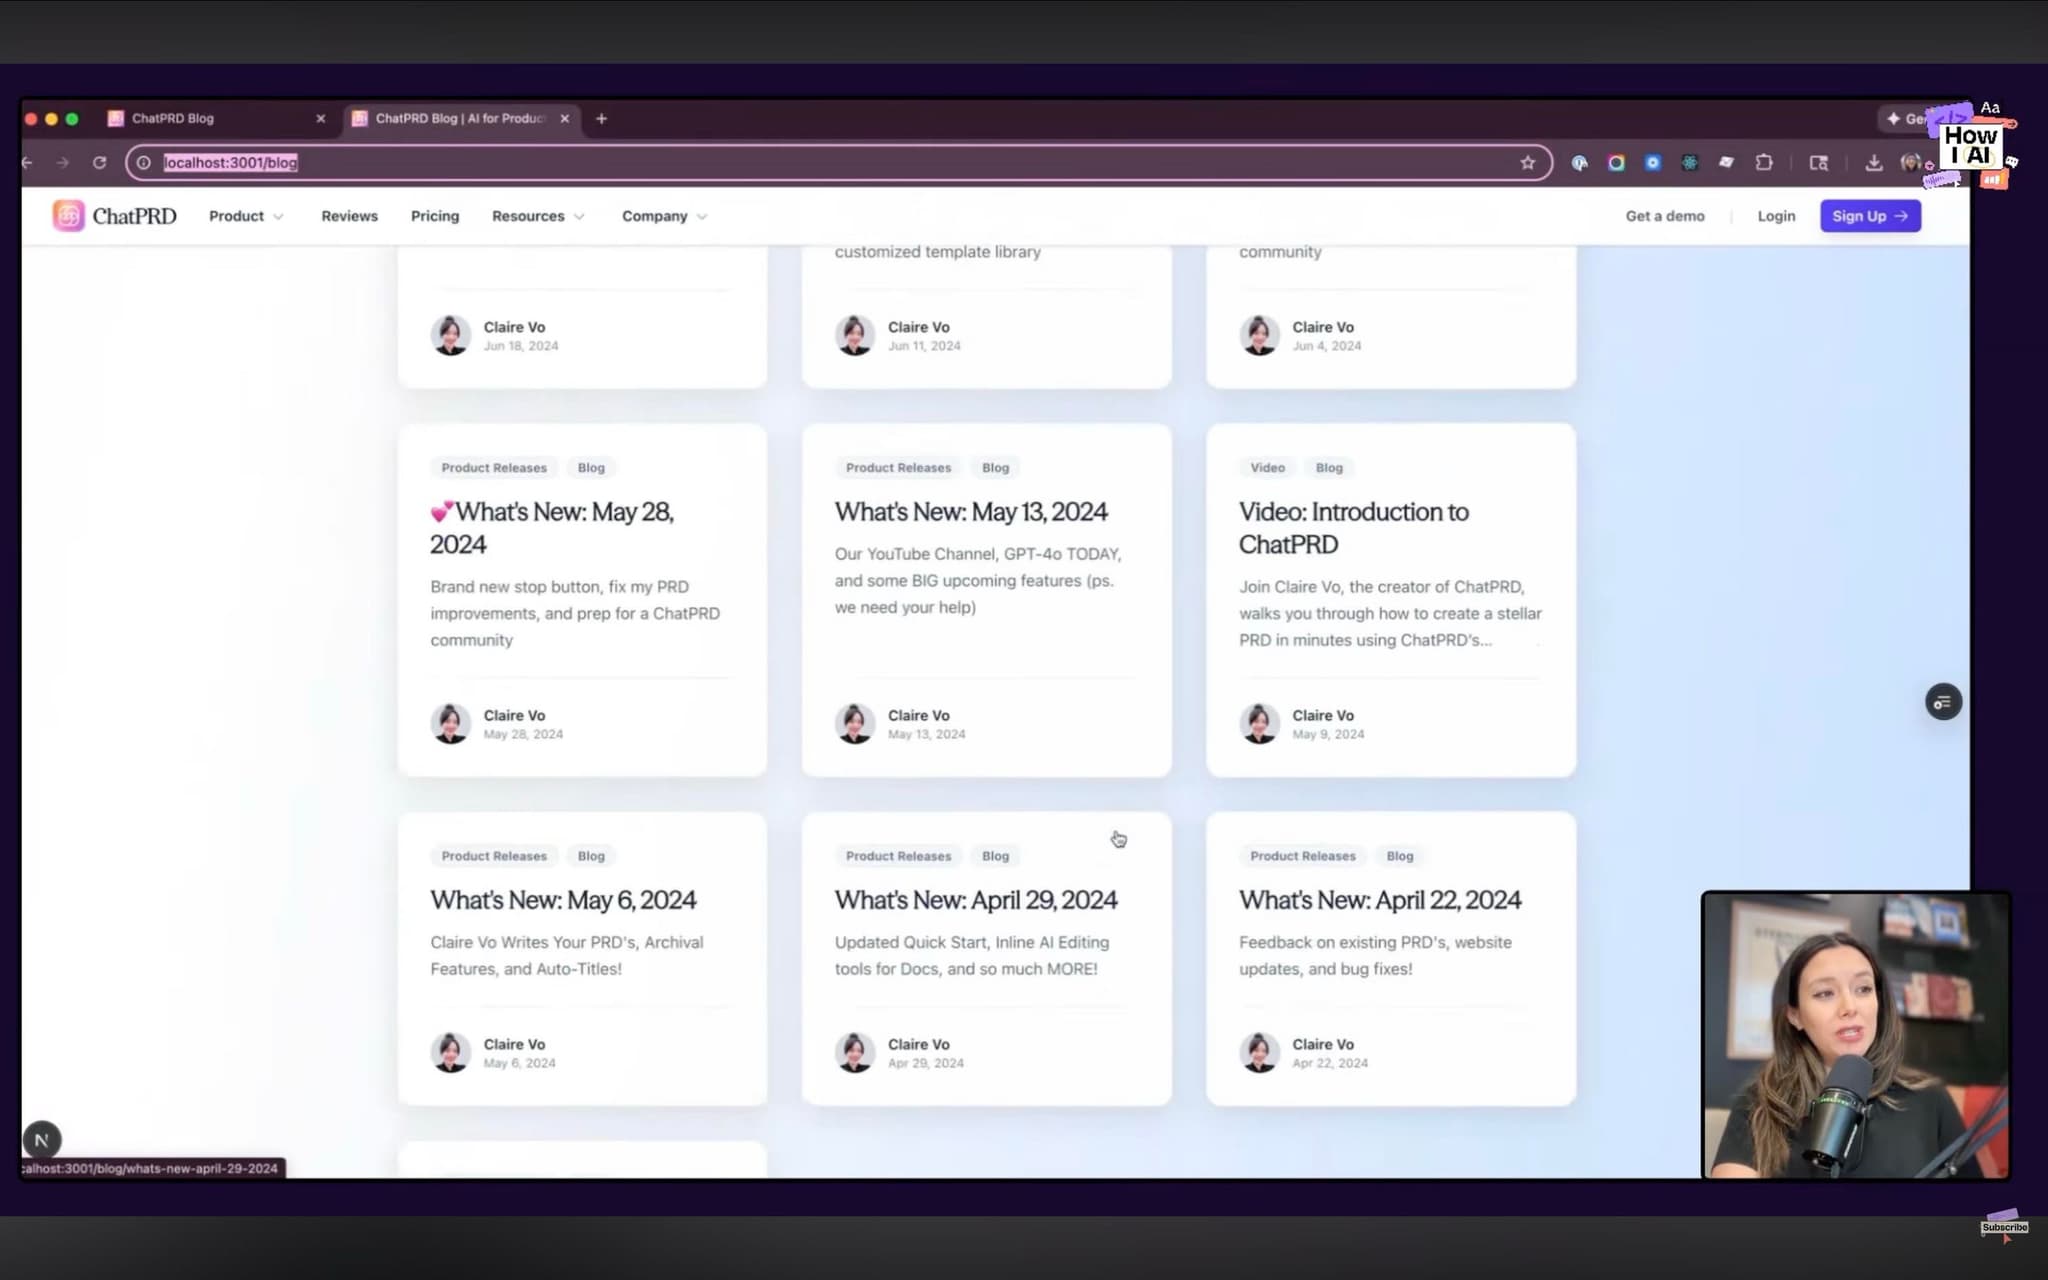This screenshot has height=1280, width=2048.
Task: Expand the Company dropdown menu
Action: [664, 216]
